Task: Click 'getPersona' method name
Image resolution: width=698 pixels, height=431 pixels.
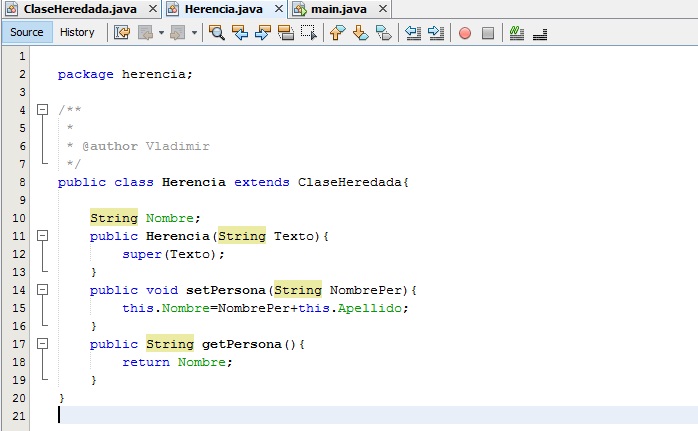Action: click(x=242, y=344)
